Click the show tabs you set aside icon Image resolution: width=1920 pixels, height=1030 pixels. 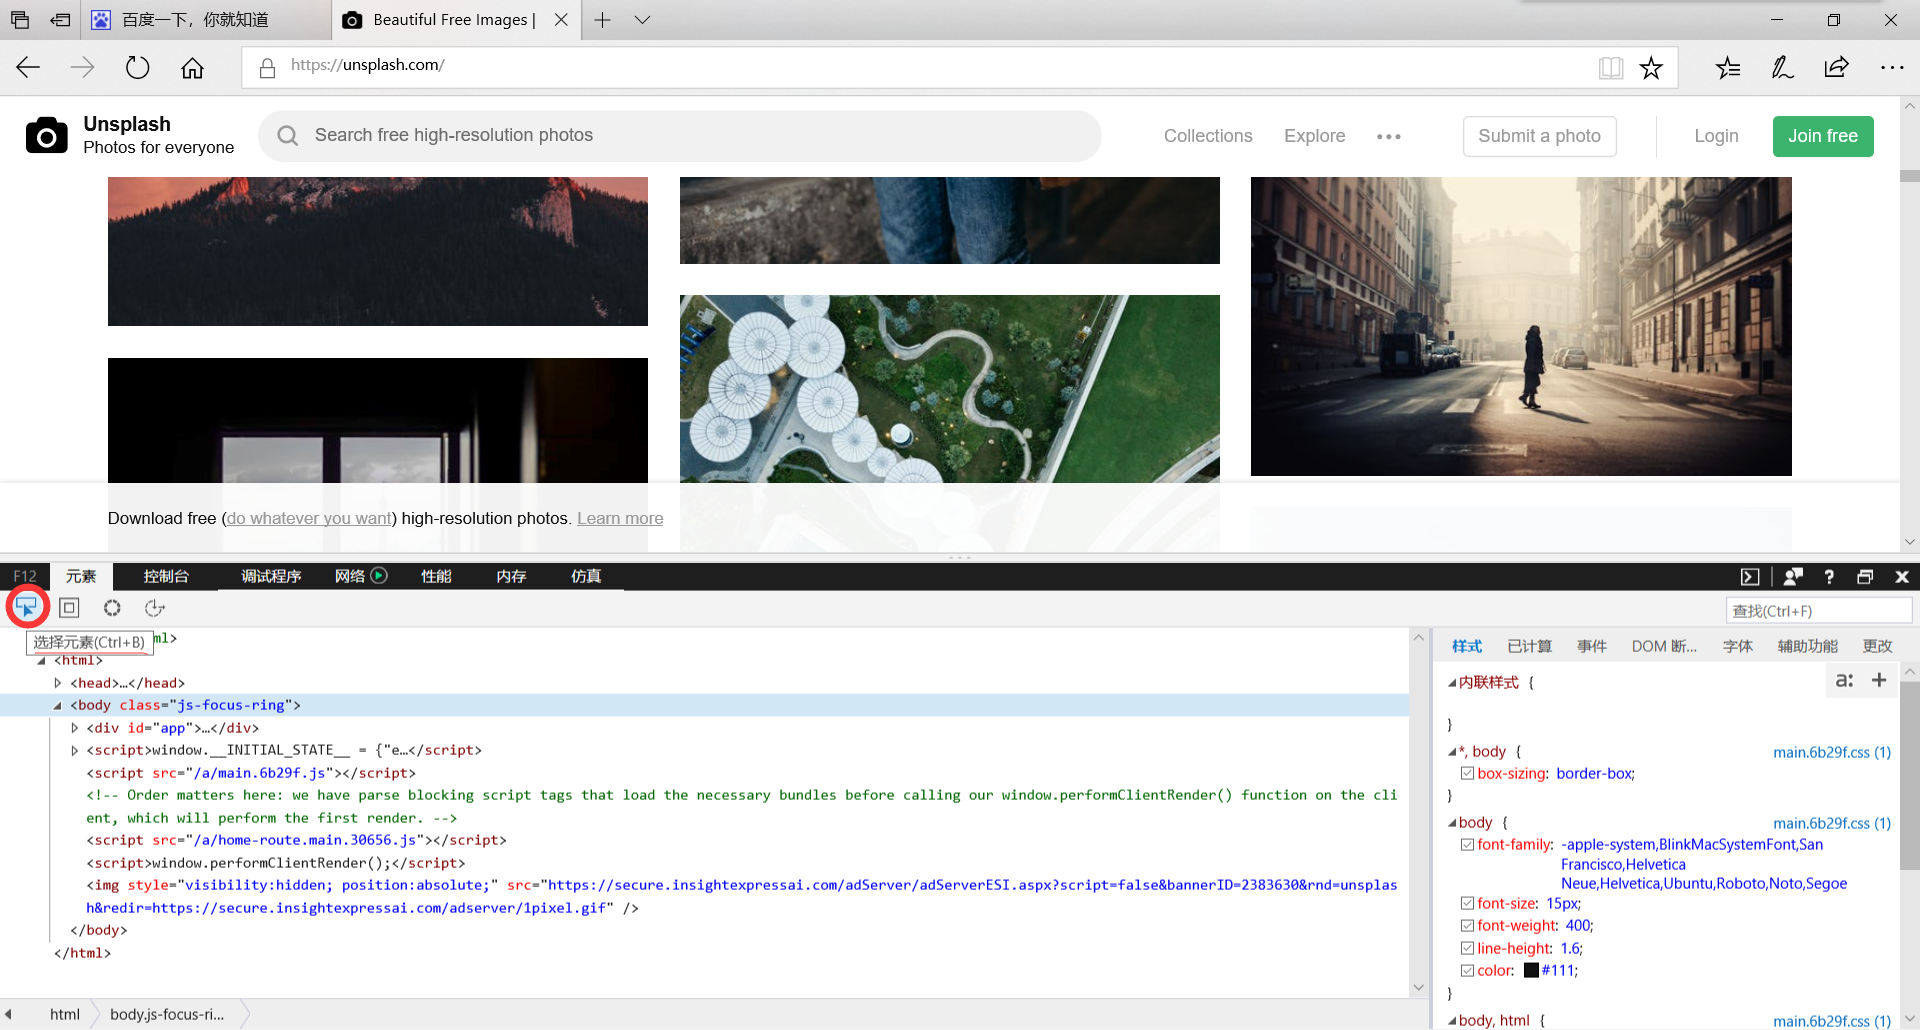(x=20, y=20)
